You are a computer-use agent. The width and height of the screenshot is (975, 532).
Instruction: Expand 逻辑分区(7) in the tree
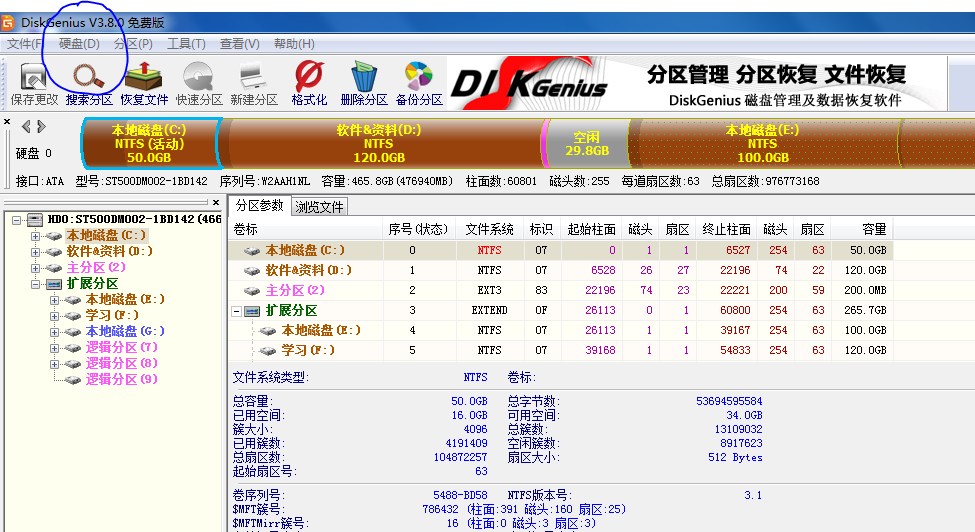pyautogui.click(x=54, y=349)
